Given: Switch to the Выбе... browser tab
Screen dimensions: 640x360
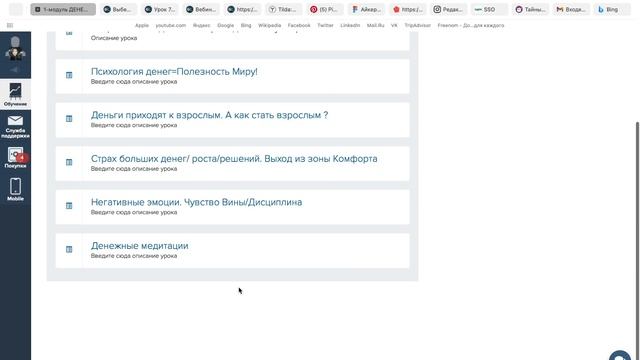Looking at the screenshot, I should pyautogui.click(x=119, y=9).
